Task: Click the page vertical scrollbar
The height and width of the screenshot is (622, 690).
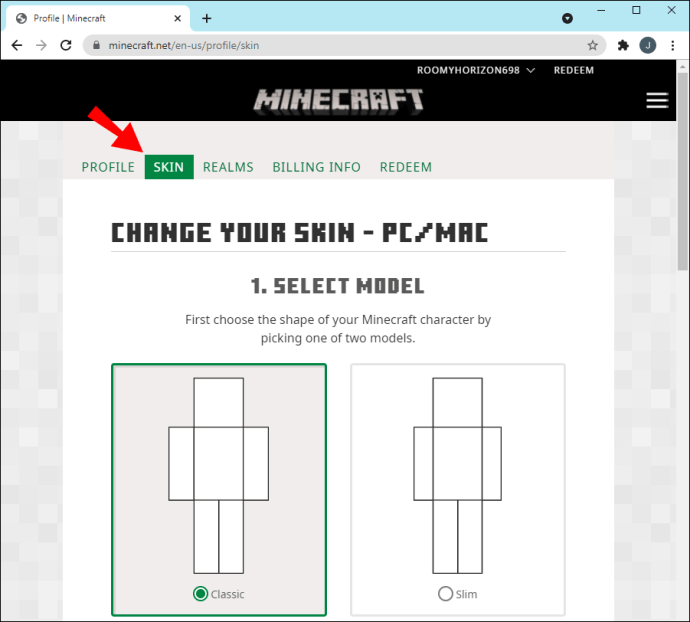Action: pyautogui.click(x=683, y=172)
